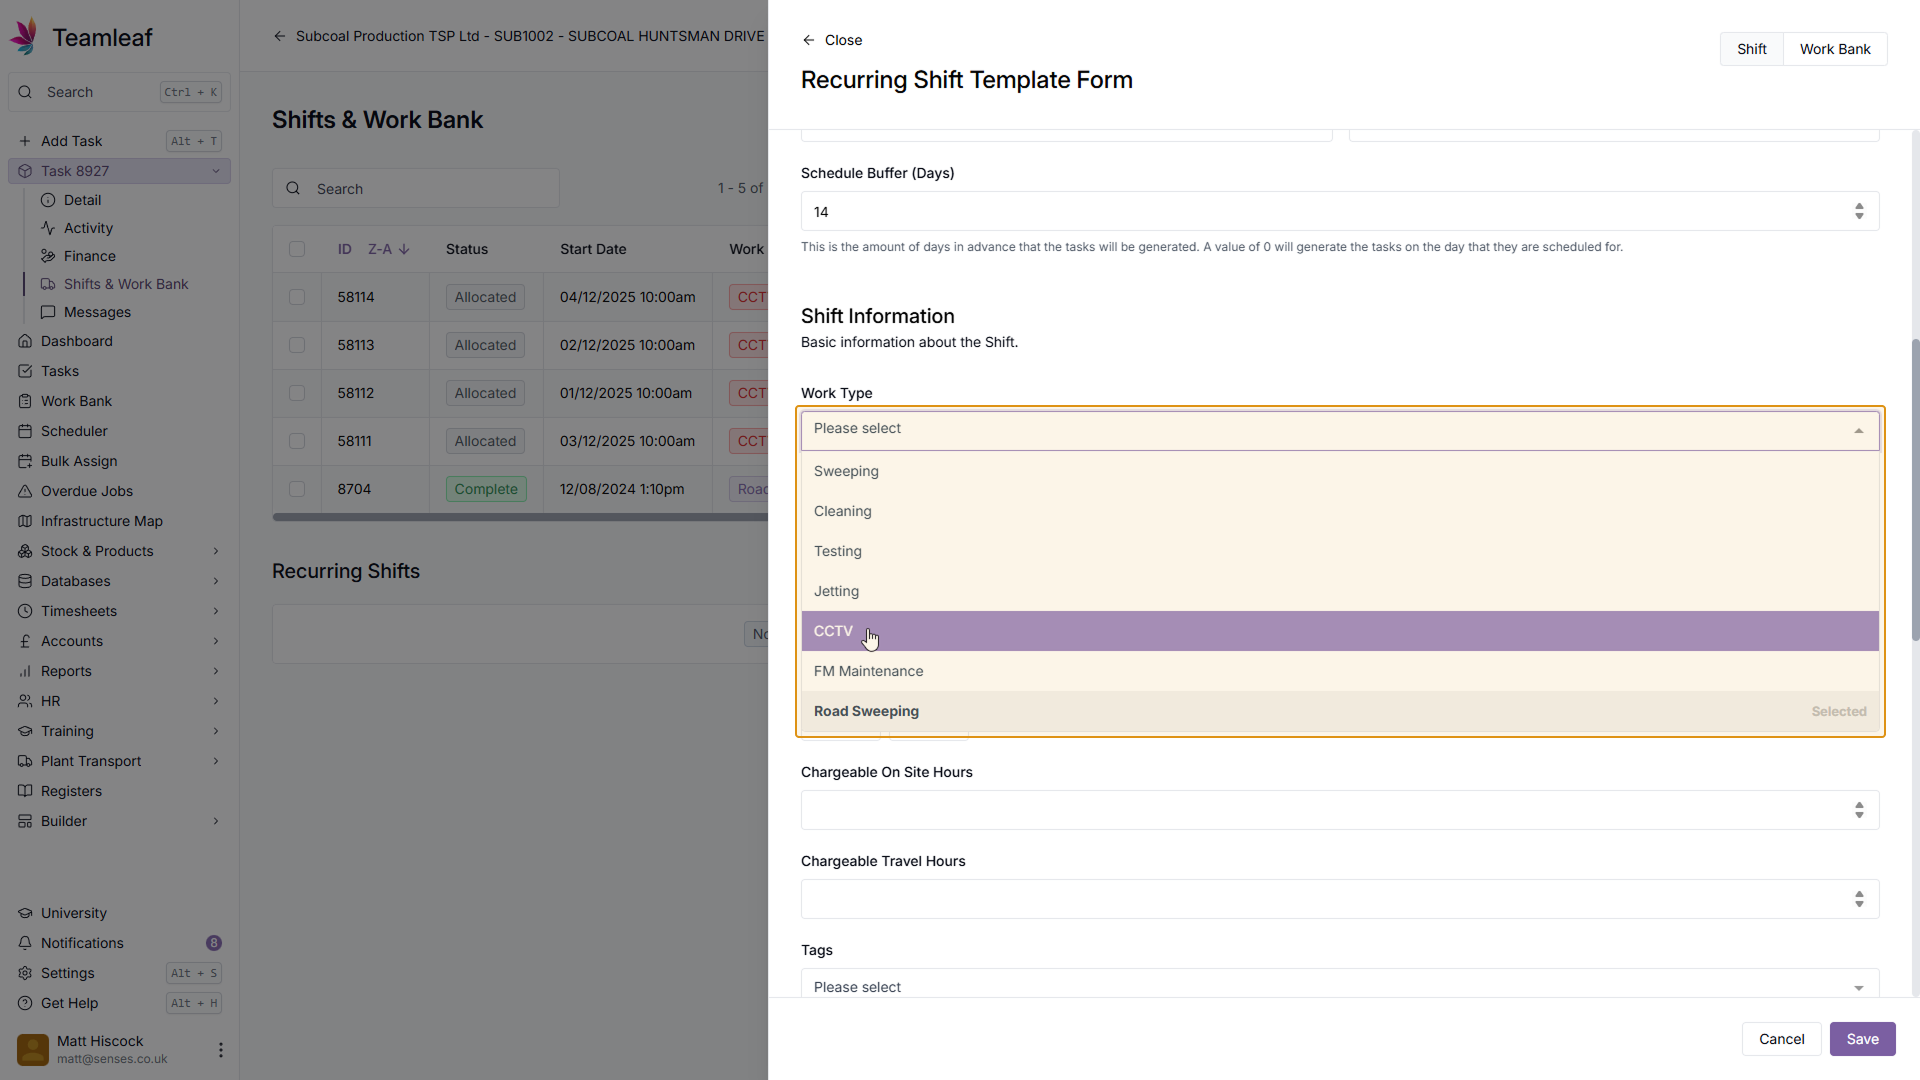
Task: Tick the checkbox for shift 58114
Action: 297,297
